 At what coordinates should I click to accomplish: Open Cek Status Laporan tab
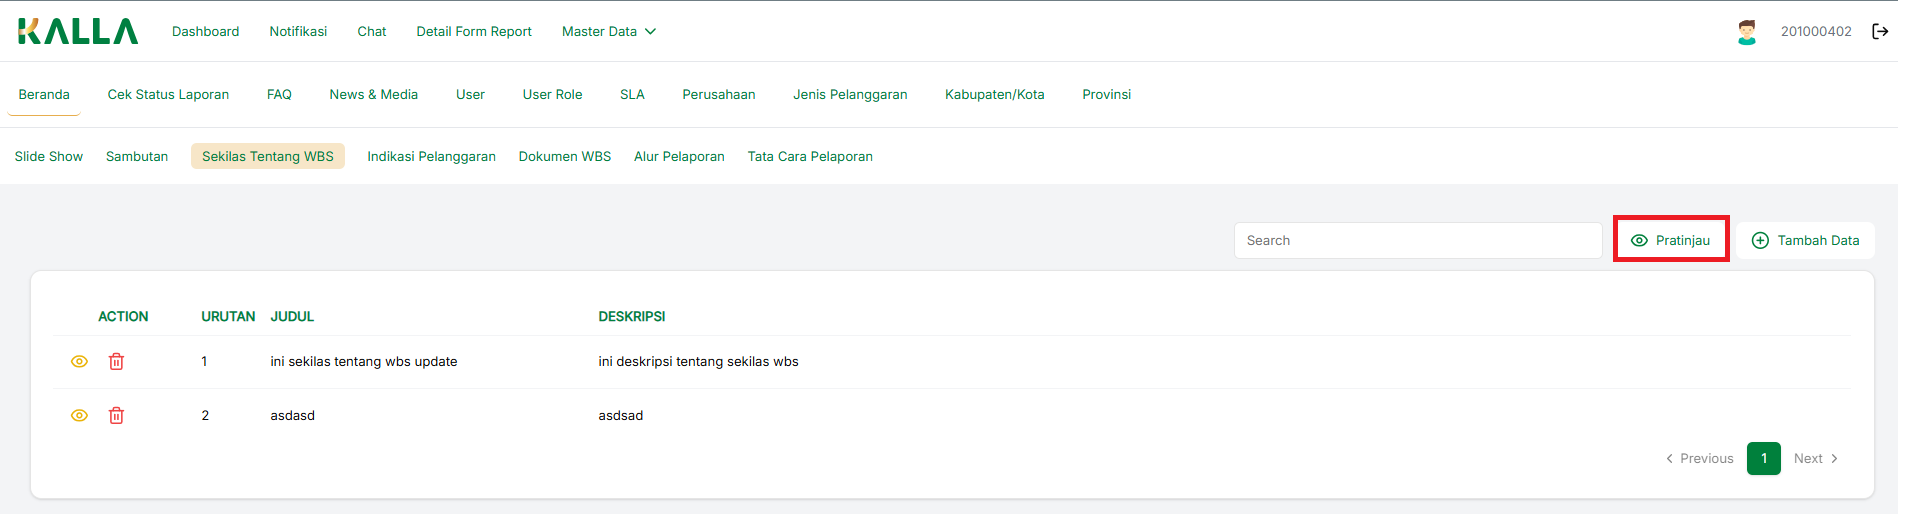[x=168, y=95]
